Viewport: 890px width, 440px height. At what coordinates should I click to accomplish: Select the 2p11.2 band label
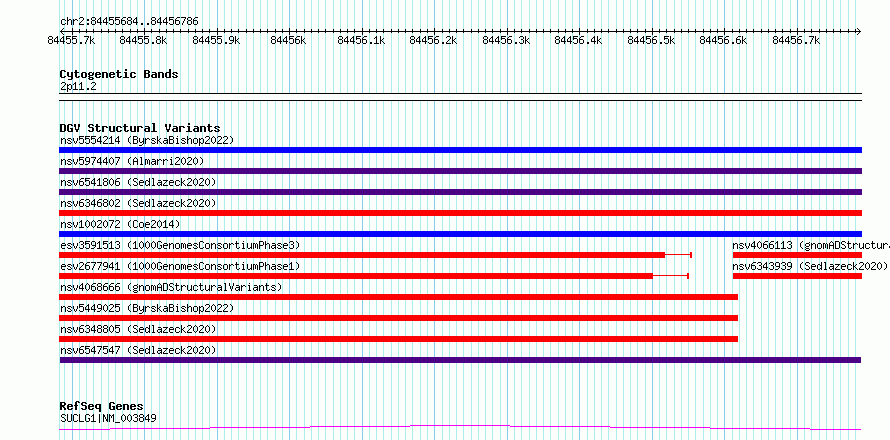tap(78, 86)
